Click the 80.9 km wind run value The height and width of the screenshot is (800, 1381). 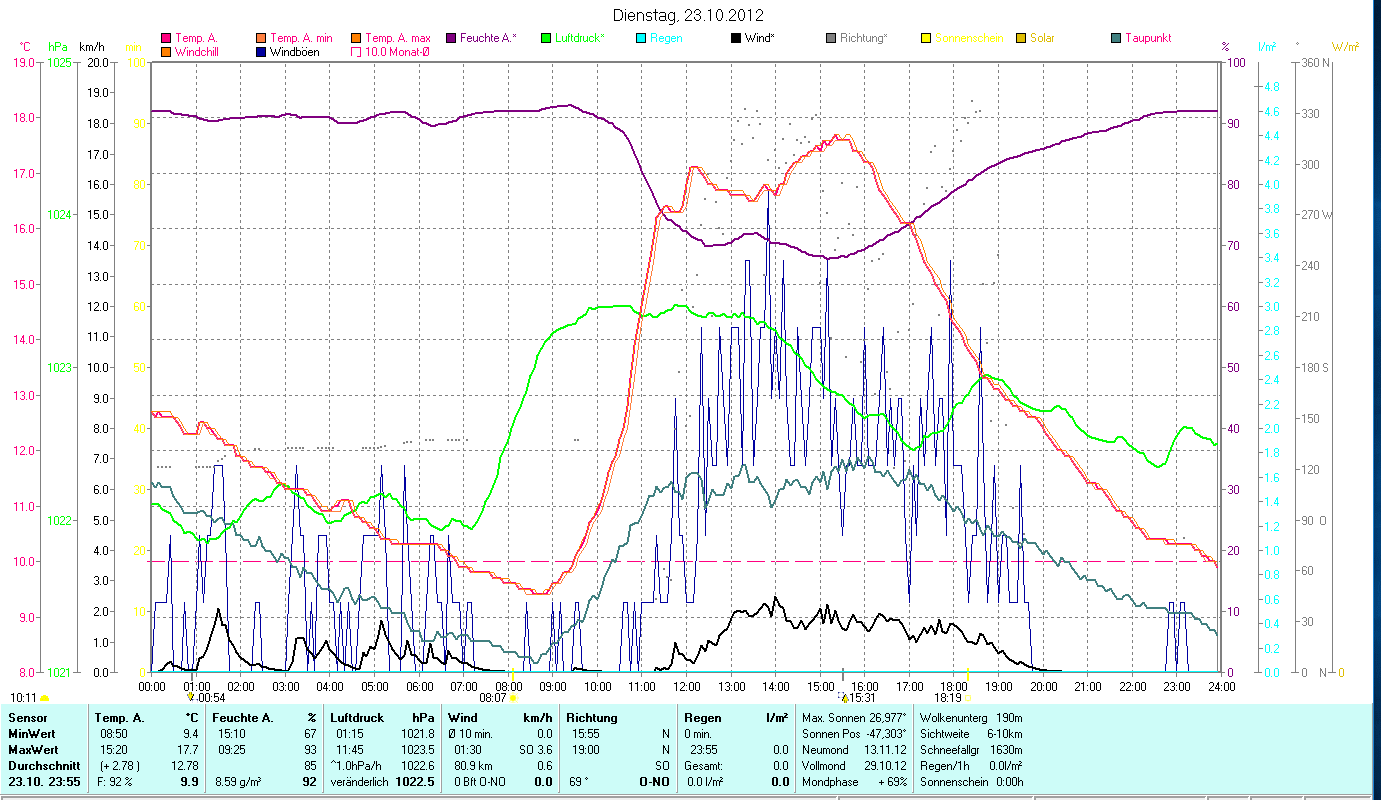pos(473,766)
